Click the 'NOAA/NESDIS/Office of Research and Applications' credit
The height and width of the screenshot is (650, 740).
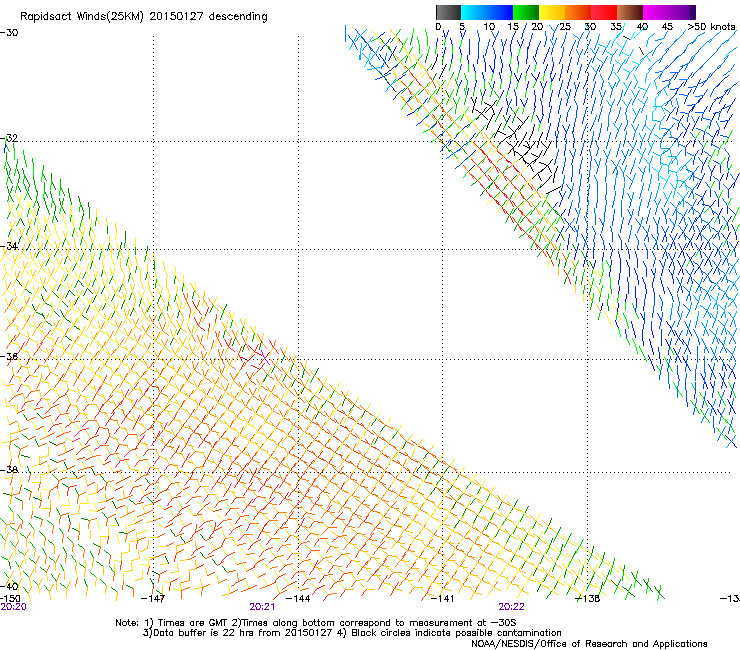click(589, 643)
